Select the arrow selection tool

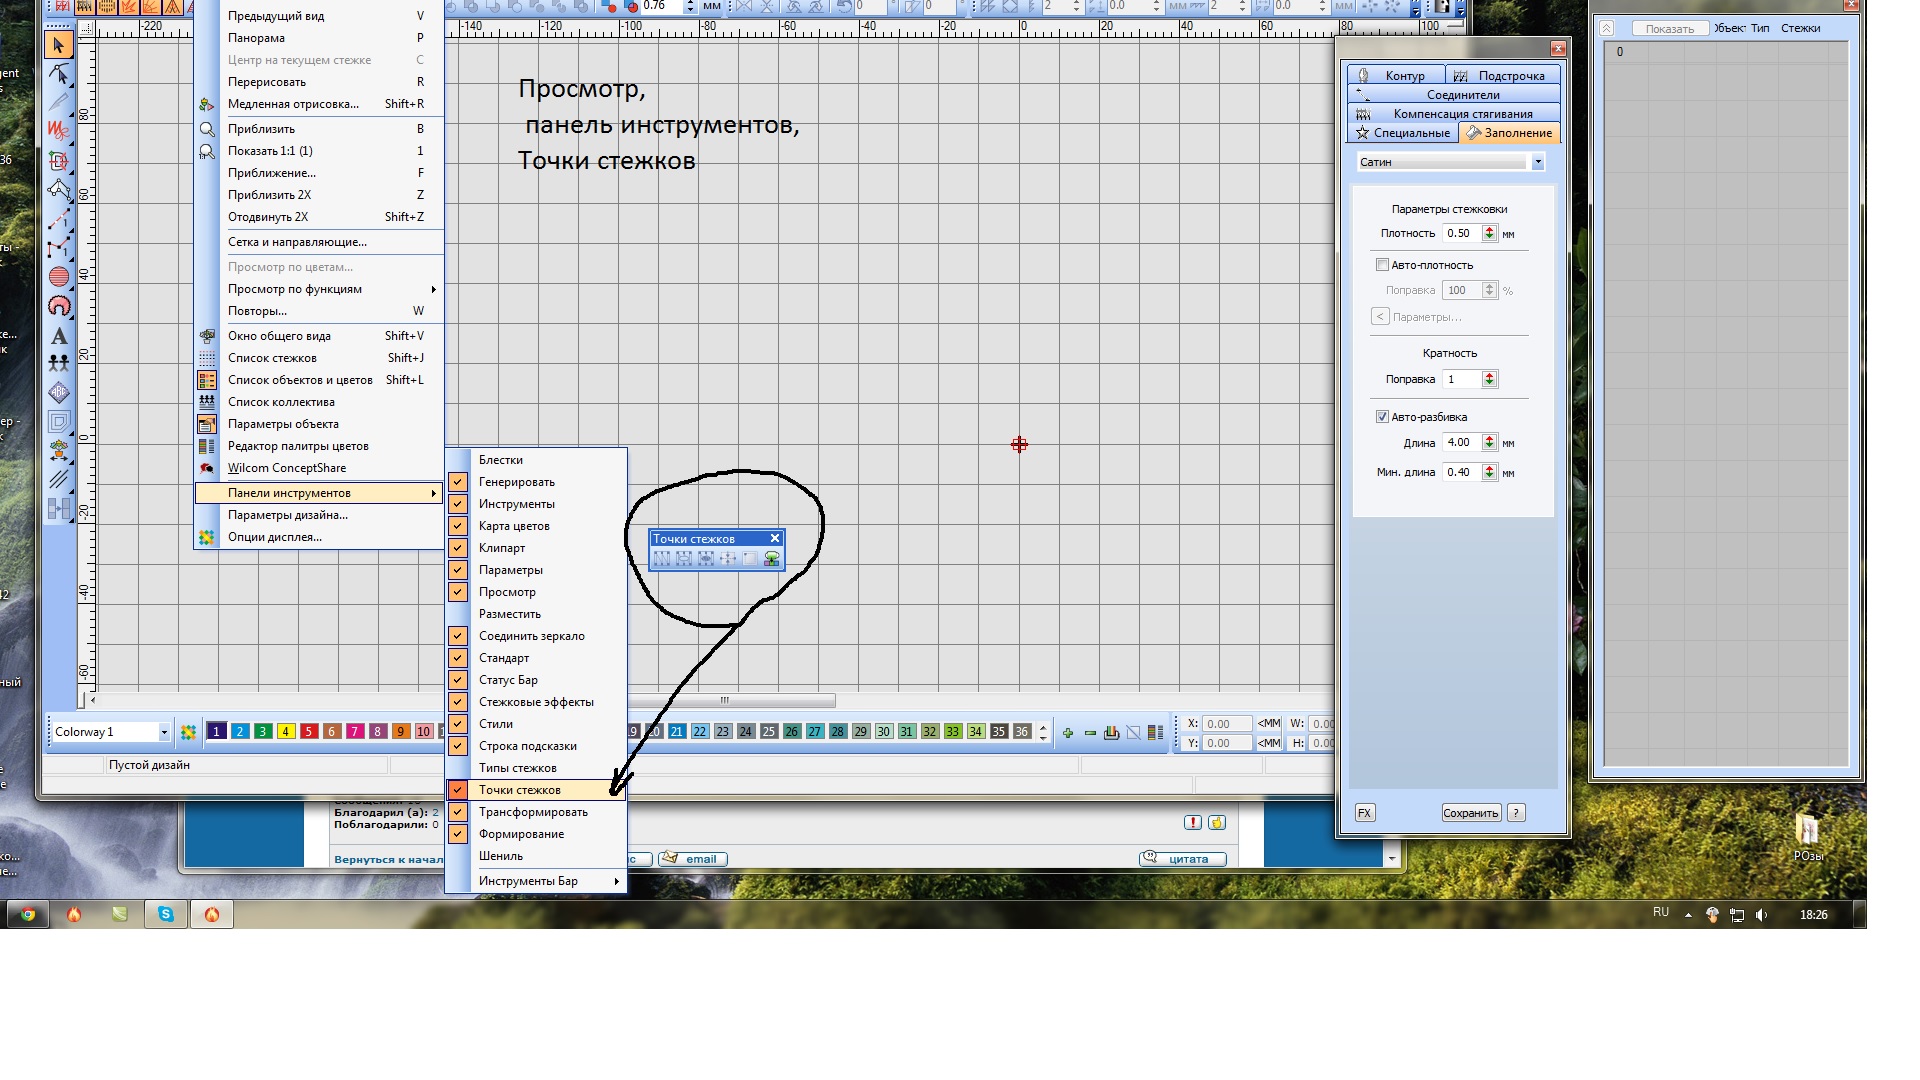click(58, 45)
